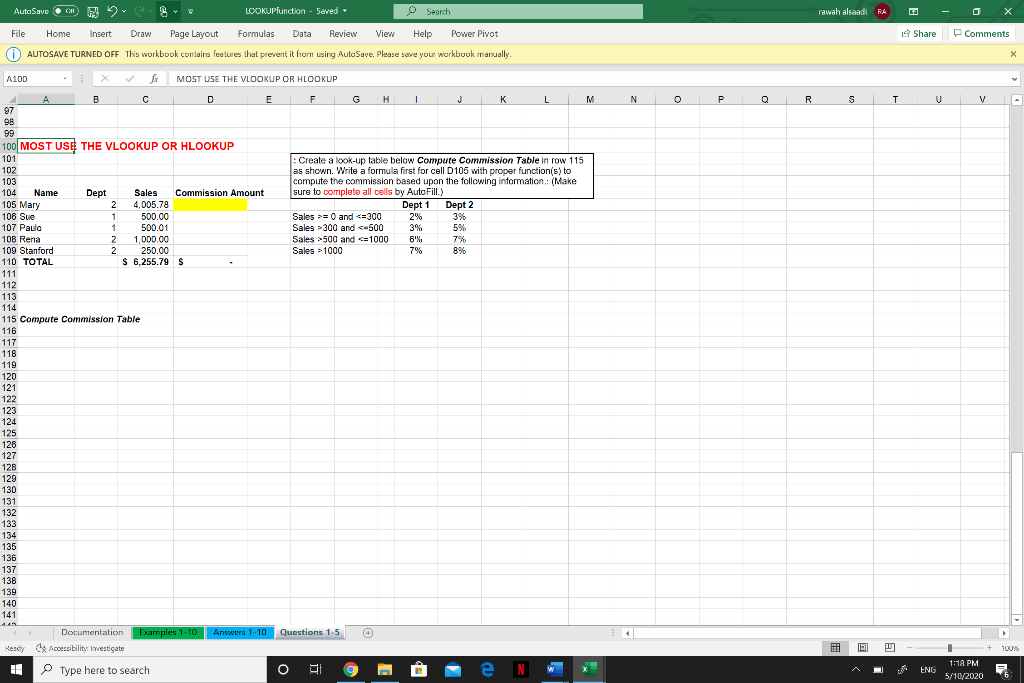1024x683 pixels.
Task: Open the Answers 1-10 sheet tab
Action: pos(240,632)
